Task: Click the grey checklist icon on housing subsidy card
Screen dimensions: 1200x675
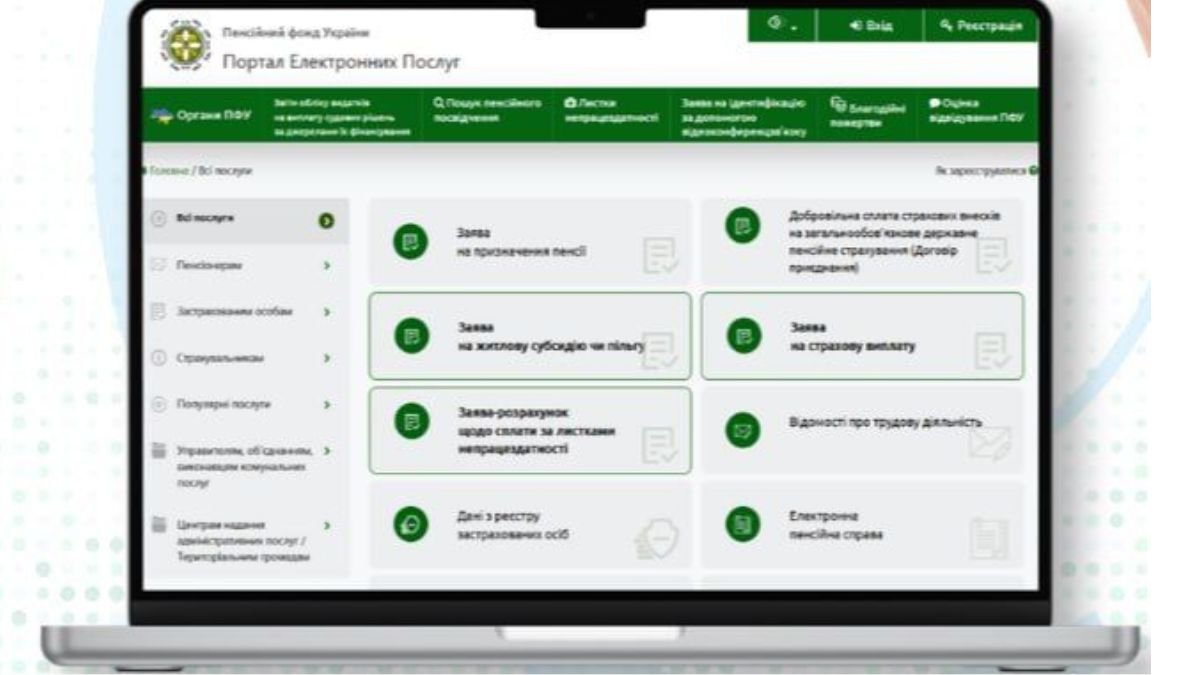Action: point(660,351)
